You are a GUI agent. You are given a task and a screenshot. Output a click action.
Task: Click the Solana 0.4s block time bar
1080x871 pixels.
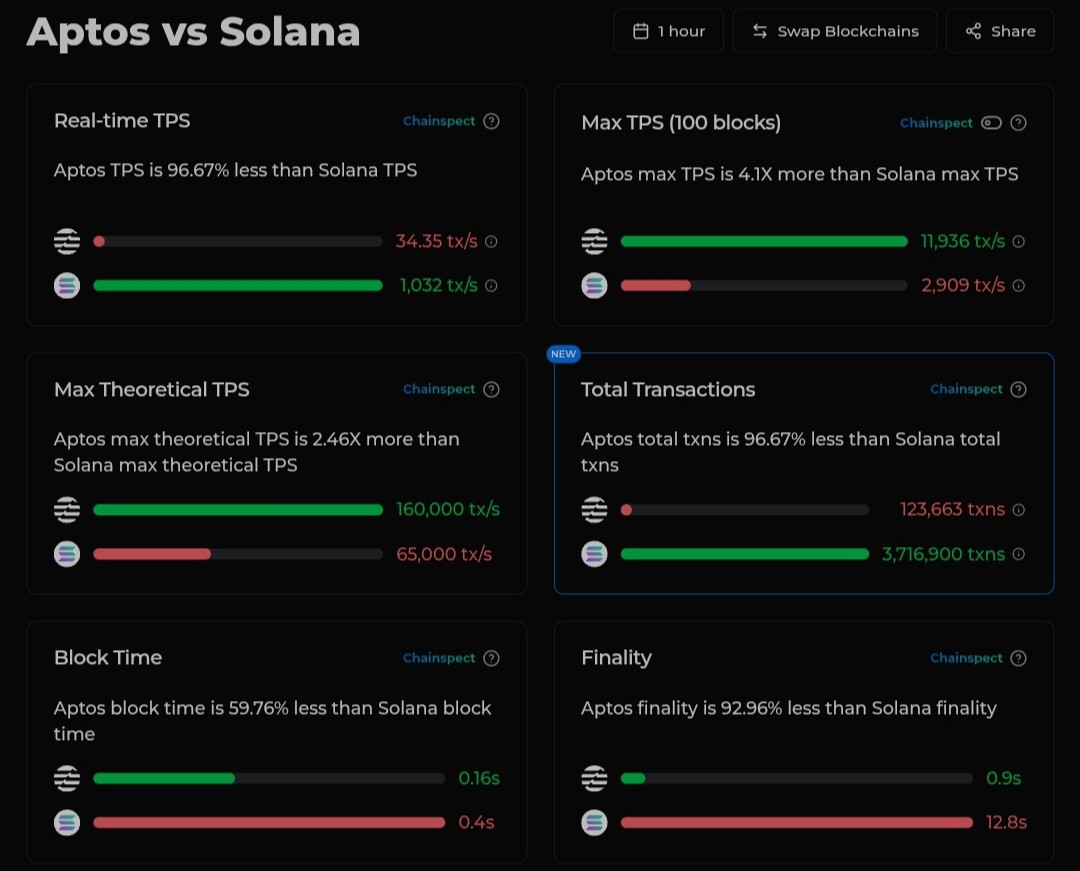[269, 823]
